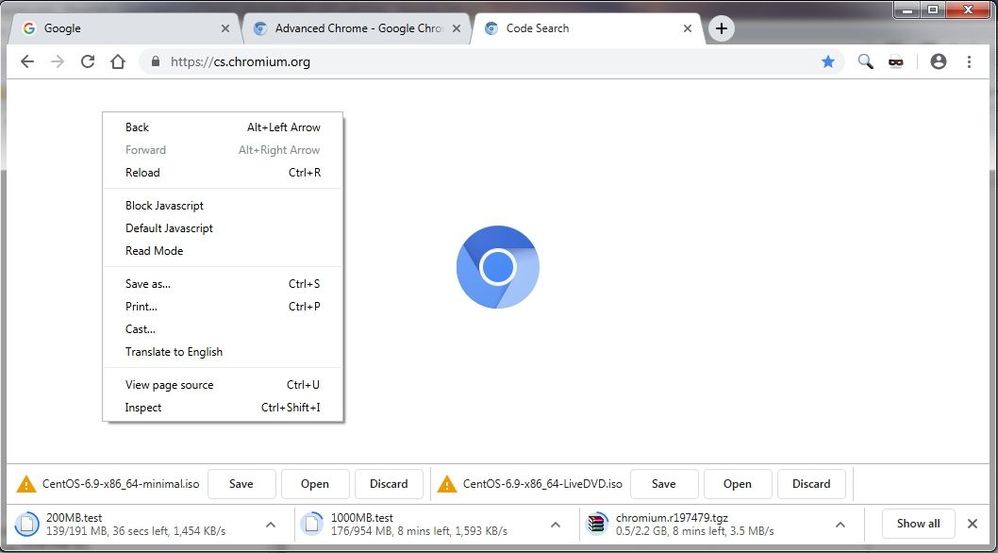This screenshot has width=998, height=553.
Task: Choose Reload in the context menu
Action: pyautogui.click(x=223, y=172)
